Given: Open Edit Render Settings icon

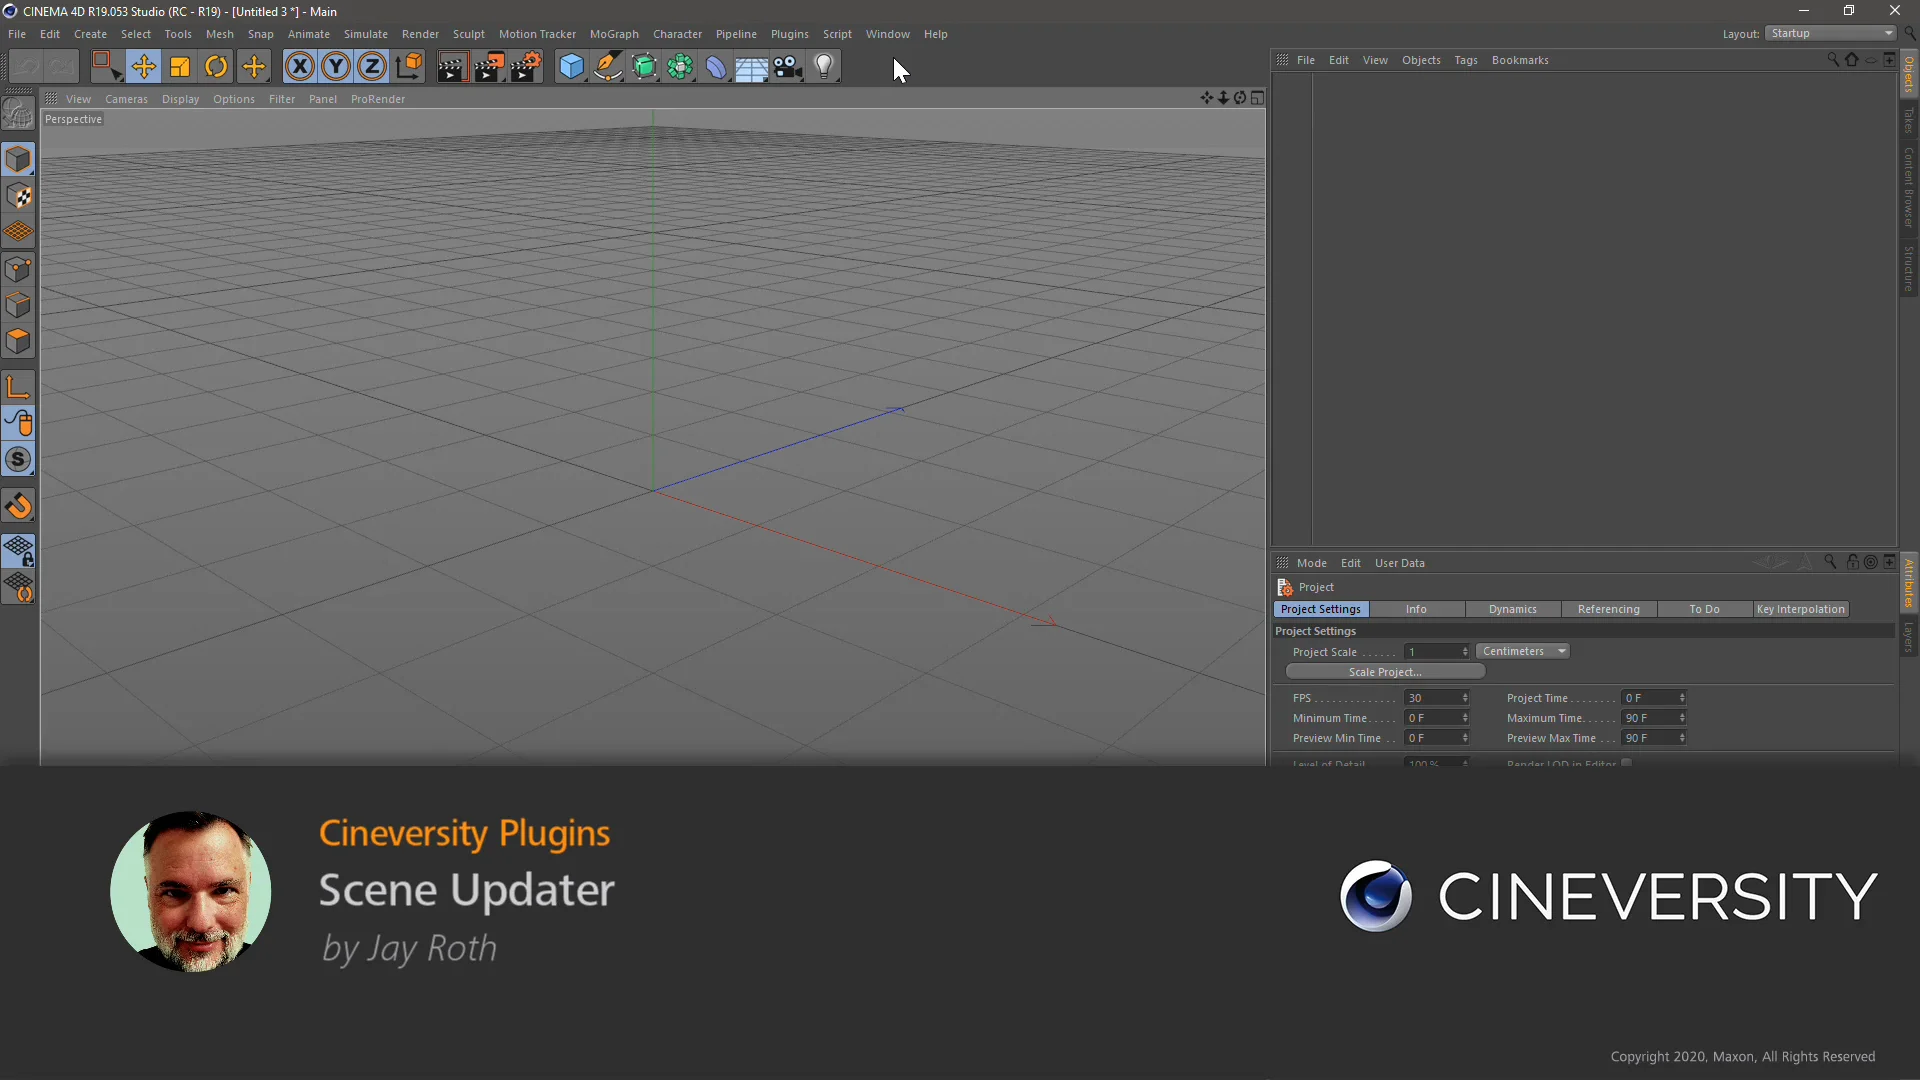Looking at the screenshot, I should click(x=526, y=67).
